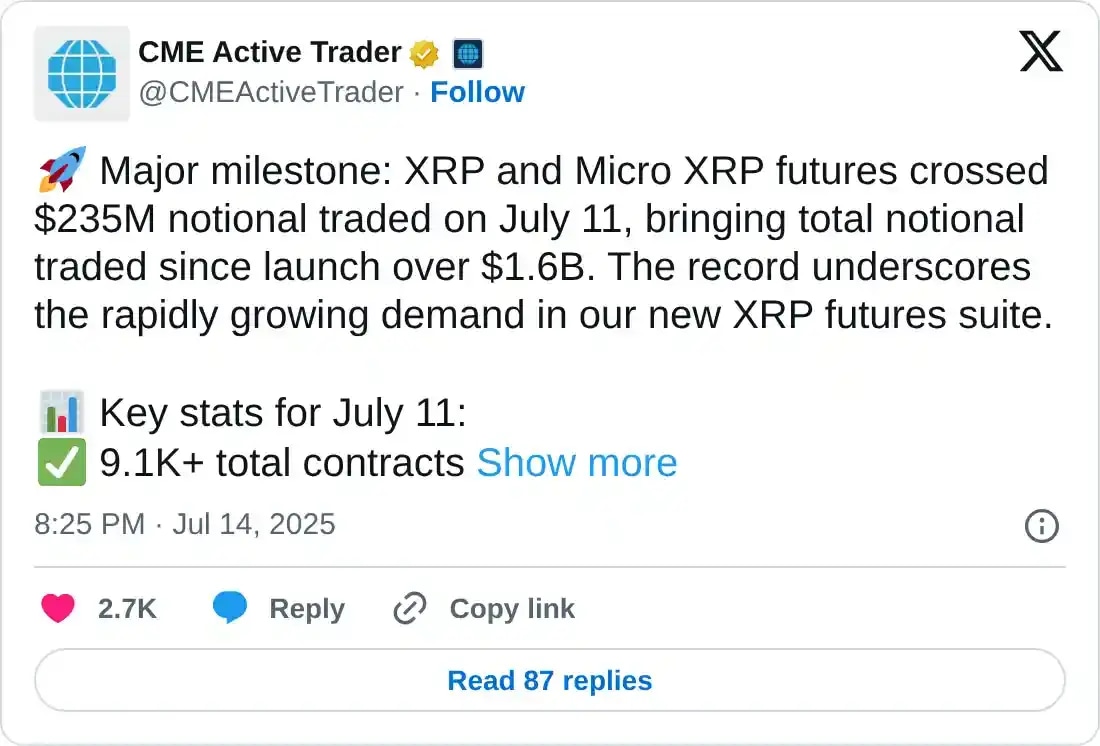Expand the tweet with Show more
The image size is (1100, 746).
(x=576, y=462)
